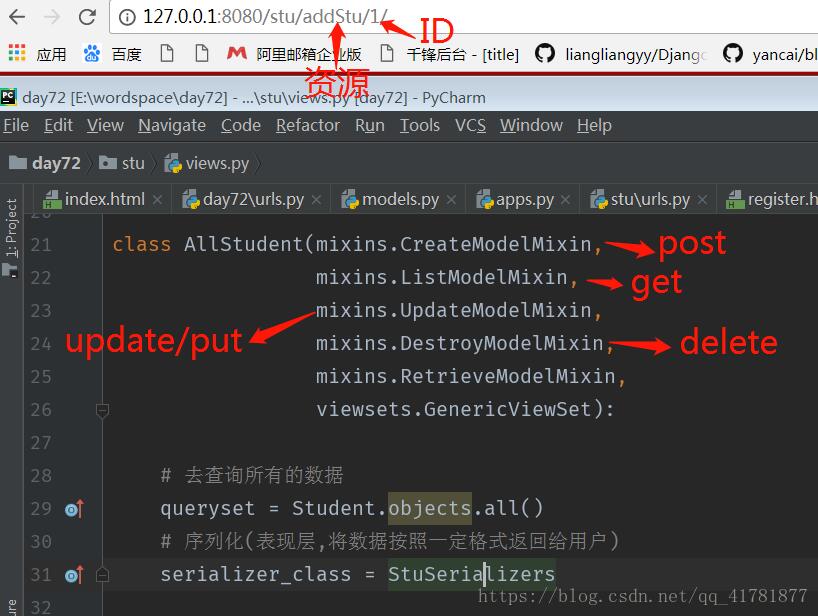Open the 千锋后台 bookmark link
The height and width of the screenshot is (616, 818).
click(x=461, y=54)
